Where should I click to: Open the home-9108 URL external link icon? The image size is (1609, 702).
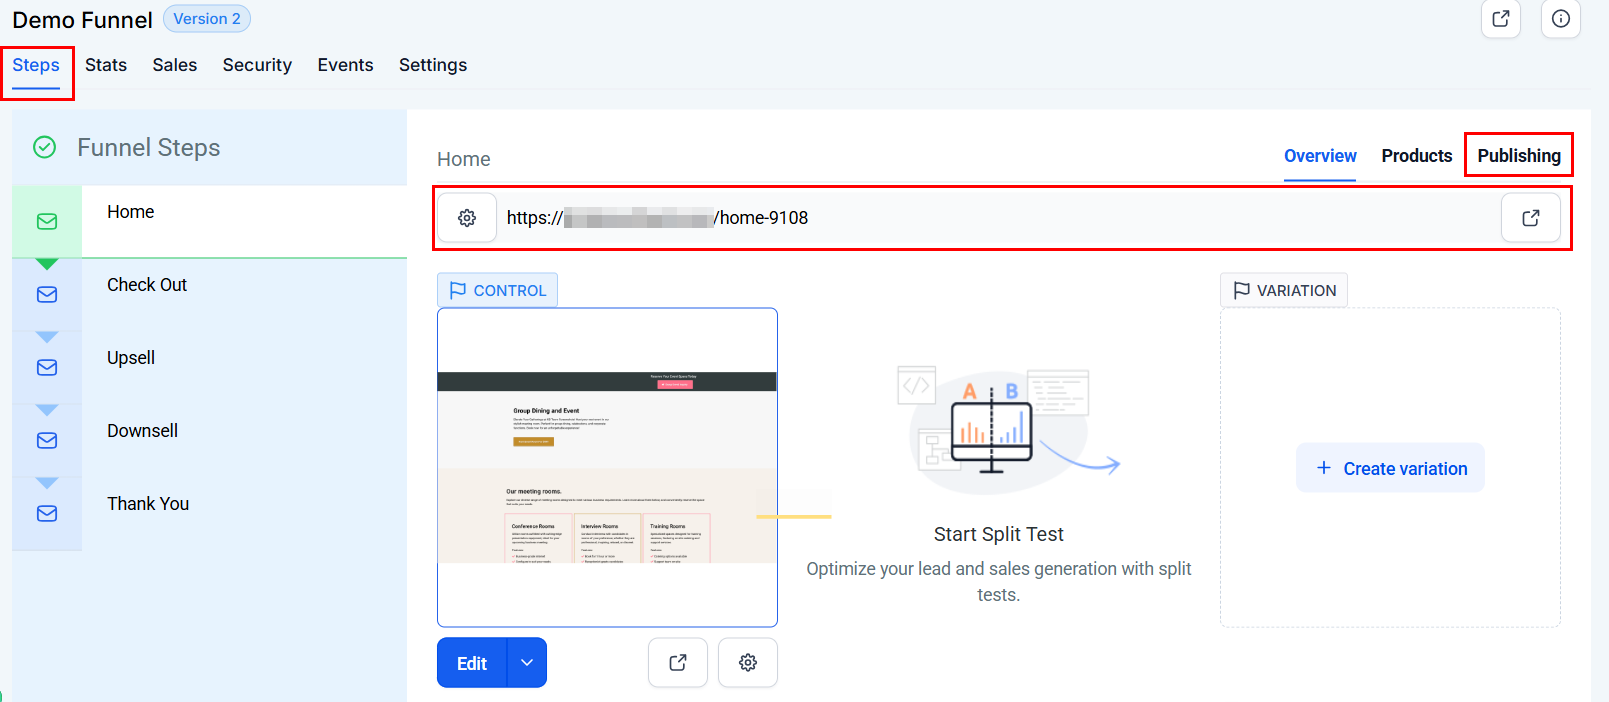point(1530,218)
